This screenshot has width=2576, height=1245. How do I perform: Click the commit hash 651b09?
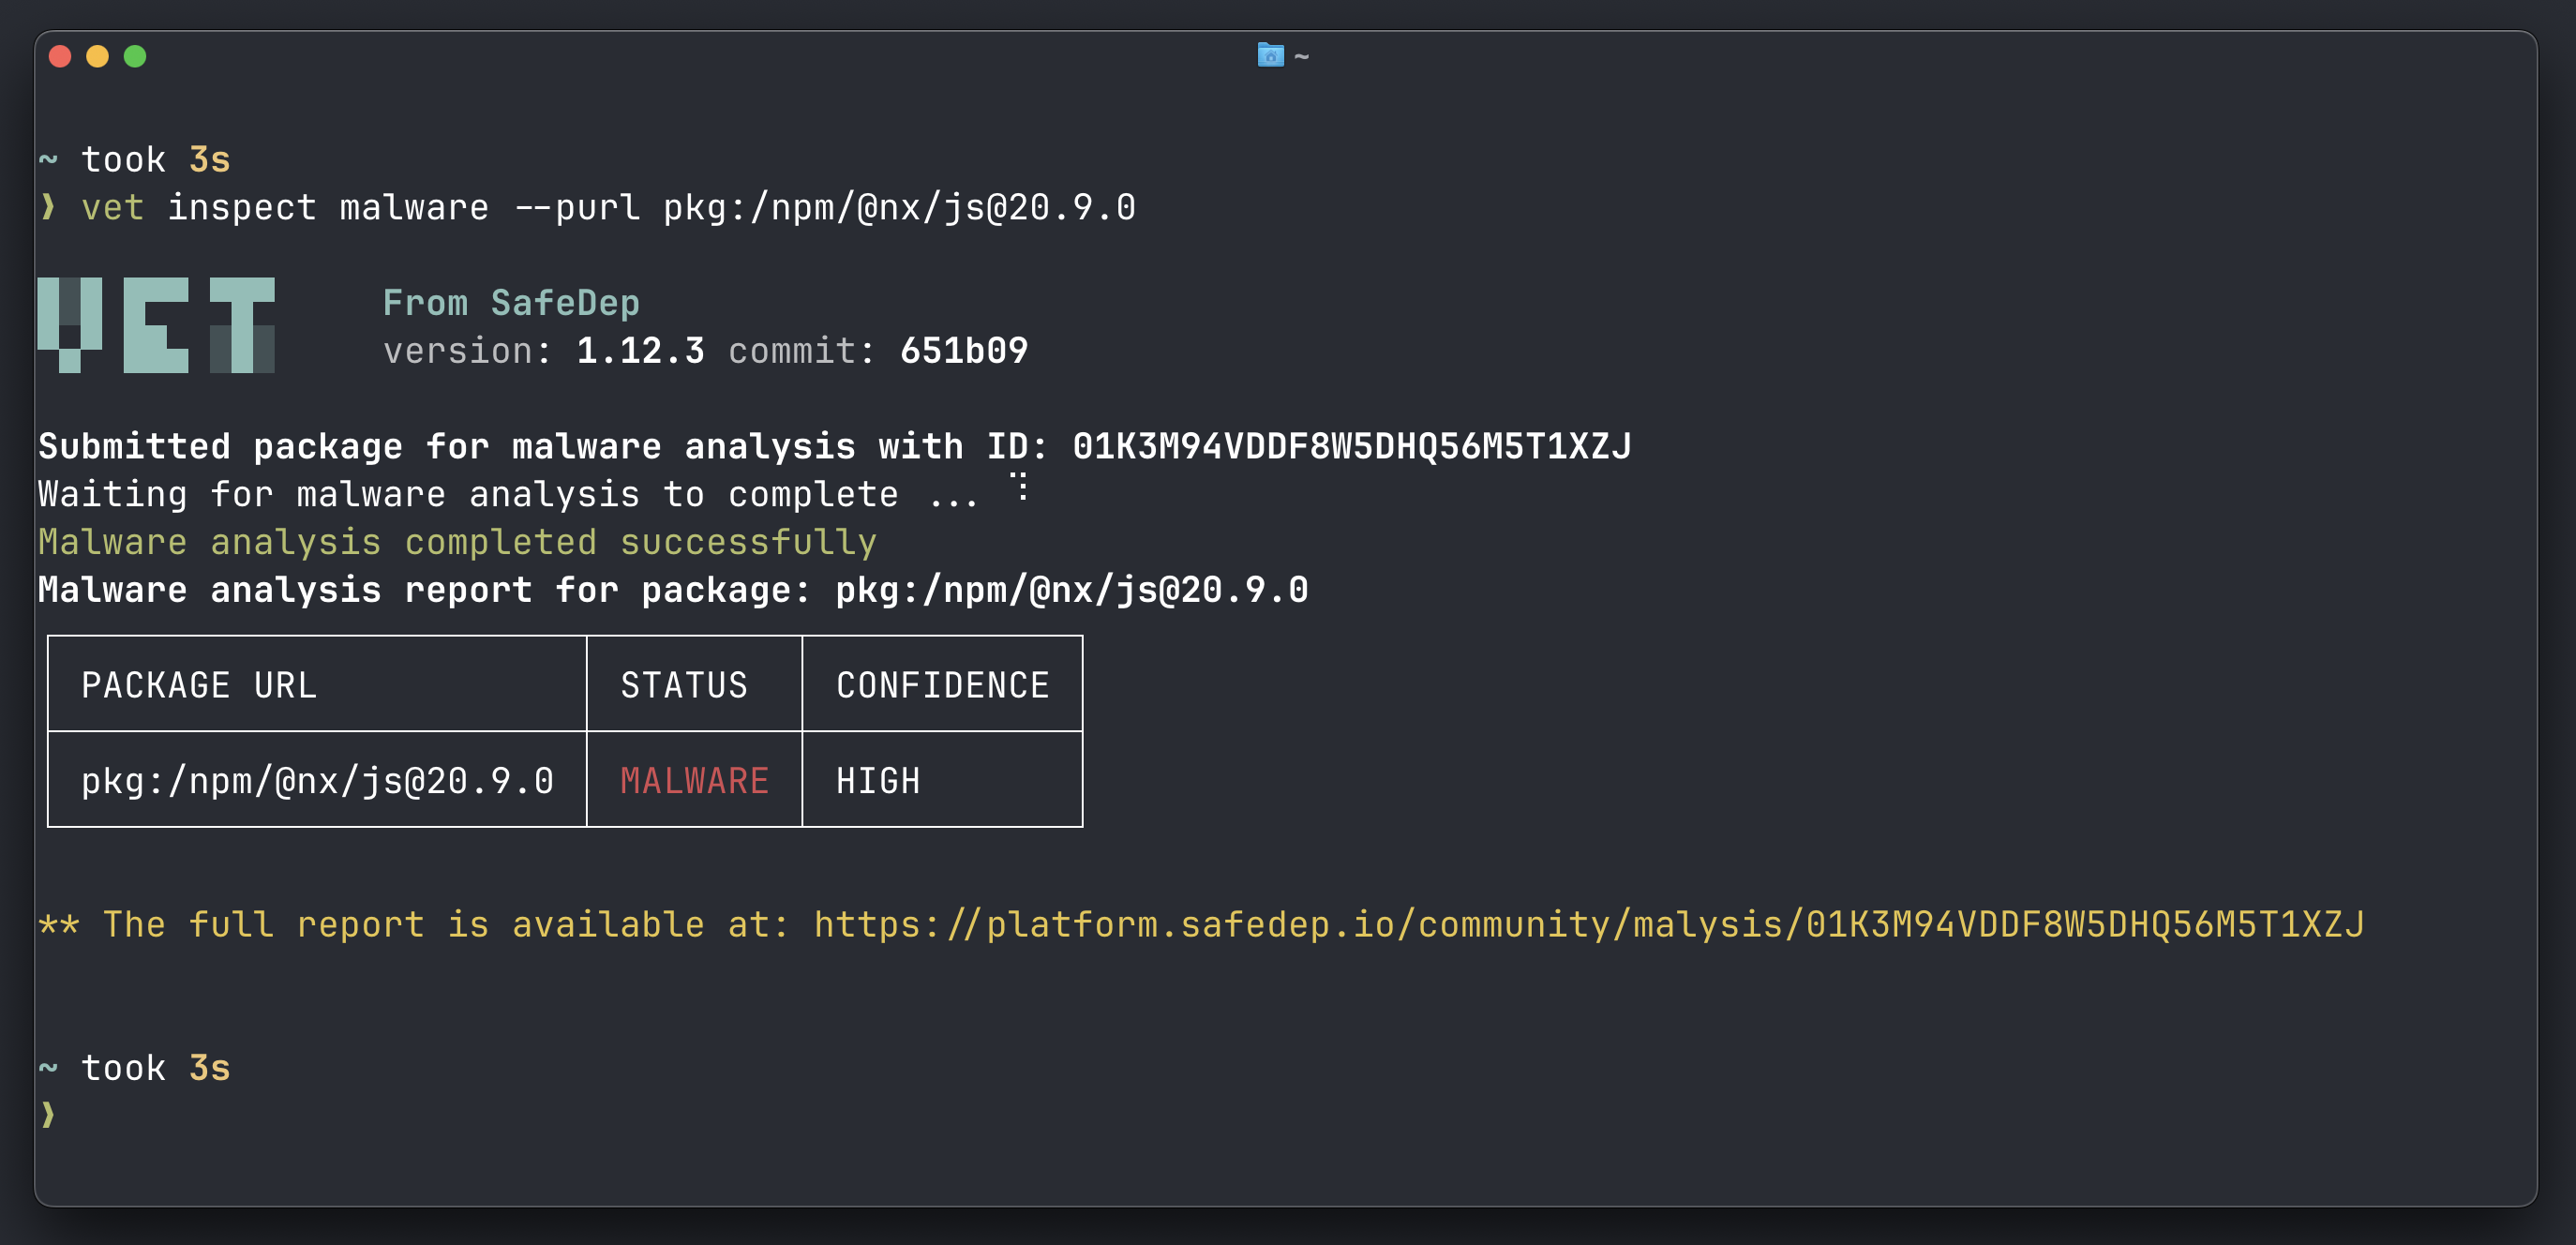click(963, 350)
